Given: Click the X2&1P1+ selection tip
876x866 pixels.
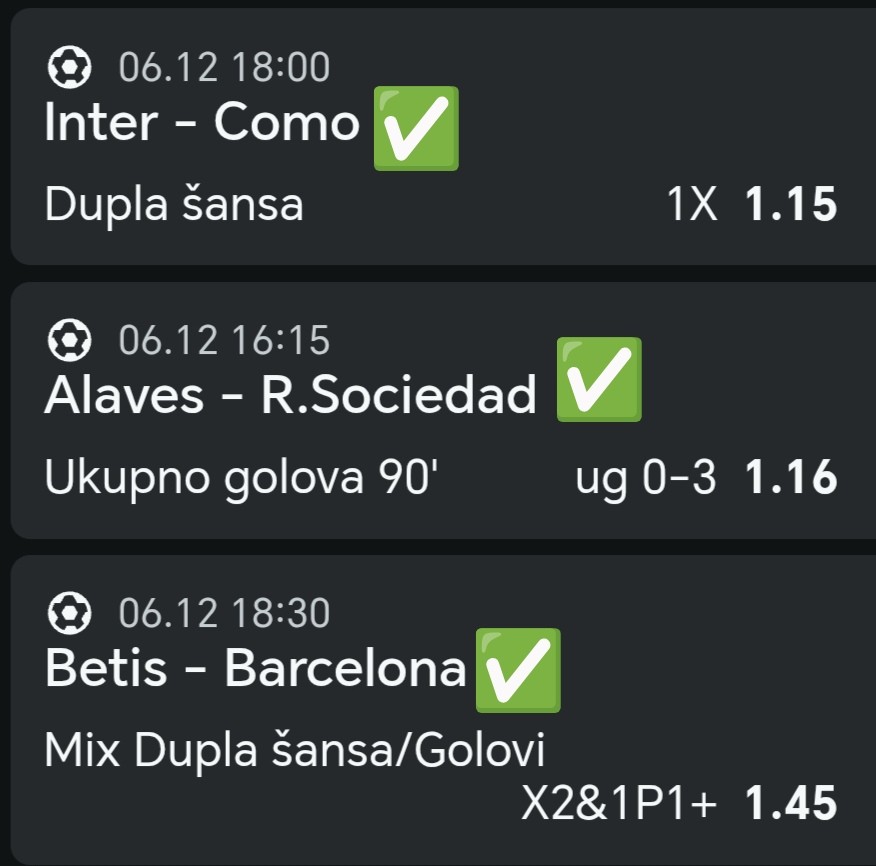Looking at the screenshot, I should pyautogui.click(x=619, y=803).
